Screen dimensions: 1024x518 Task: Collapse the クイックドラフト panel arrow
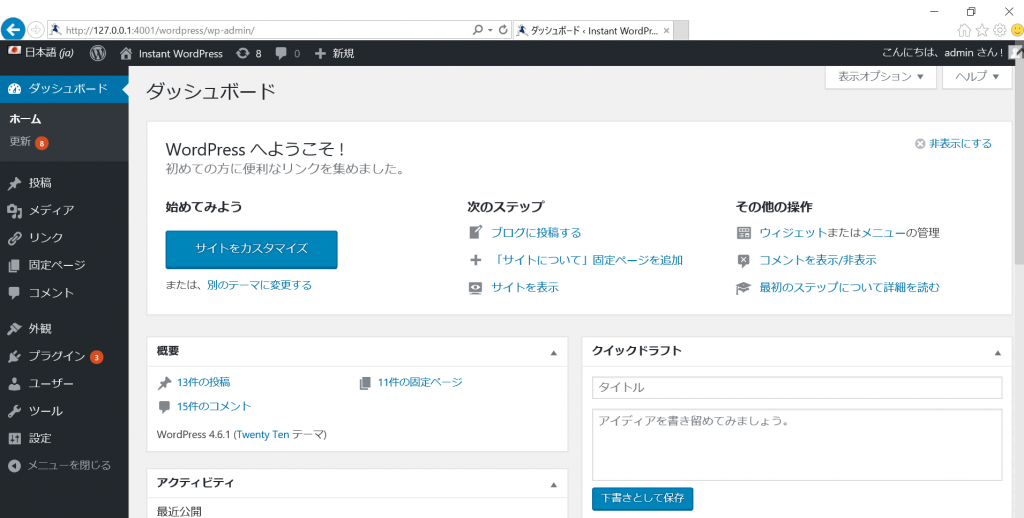pyautogui.click(x=997, y=353)
